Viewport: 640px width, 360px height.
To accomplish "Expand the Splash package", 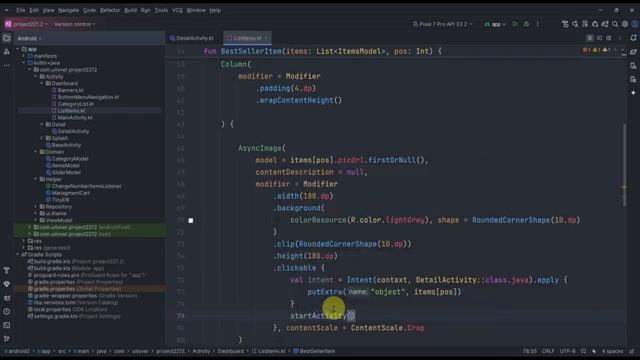I will pyautogui.click(x=42, y=138).
